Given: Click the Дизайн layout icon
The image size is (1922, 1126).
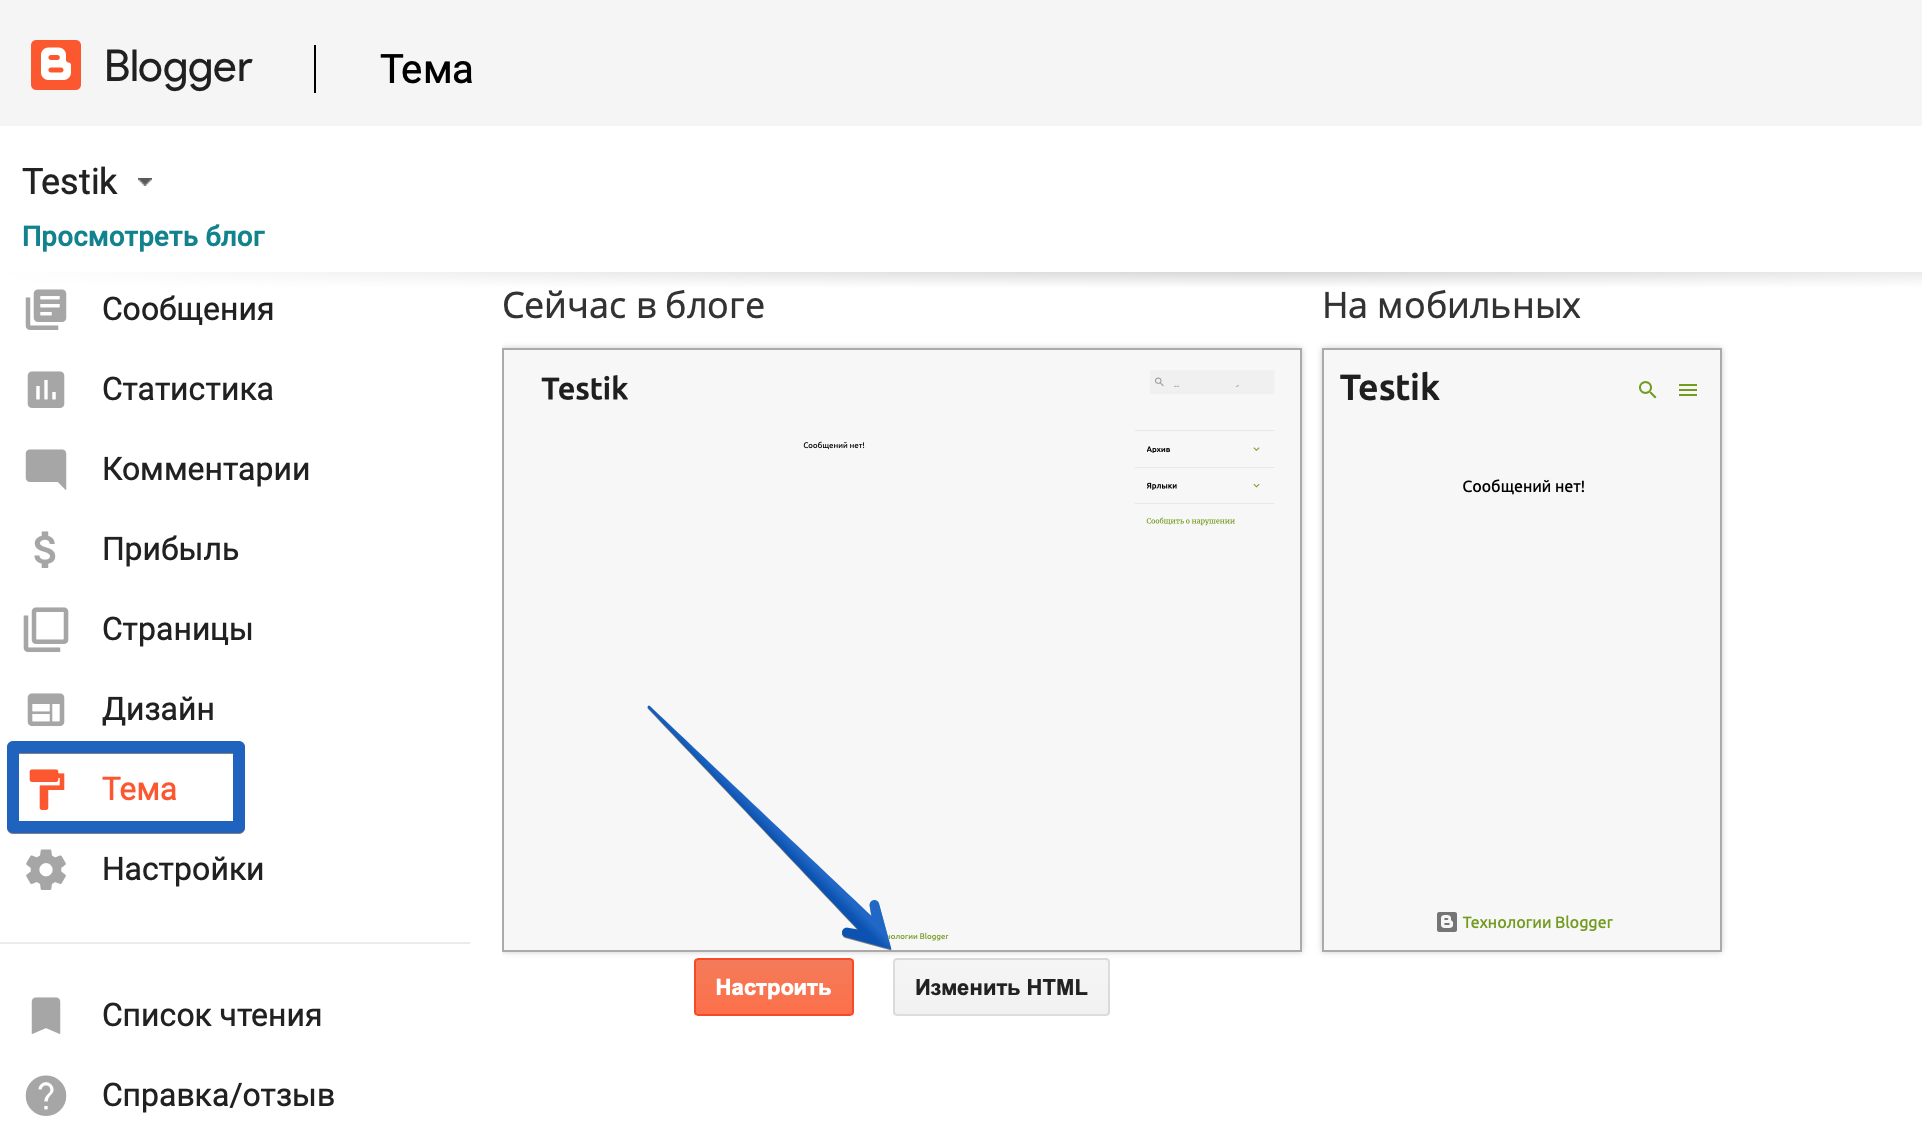Looking at the screenshot, I should coord(46,709).
